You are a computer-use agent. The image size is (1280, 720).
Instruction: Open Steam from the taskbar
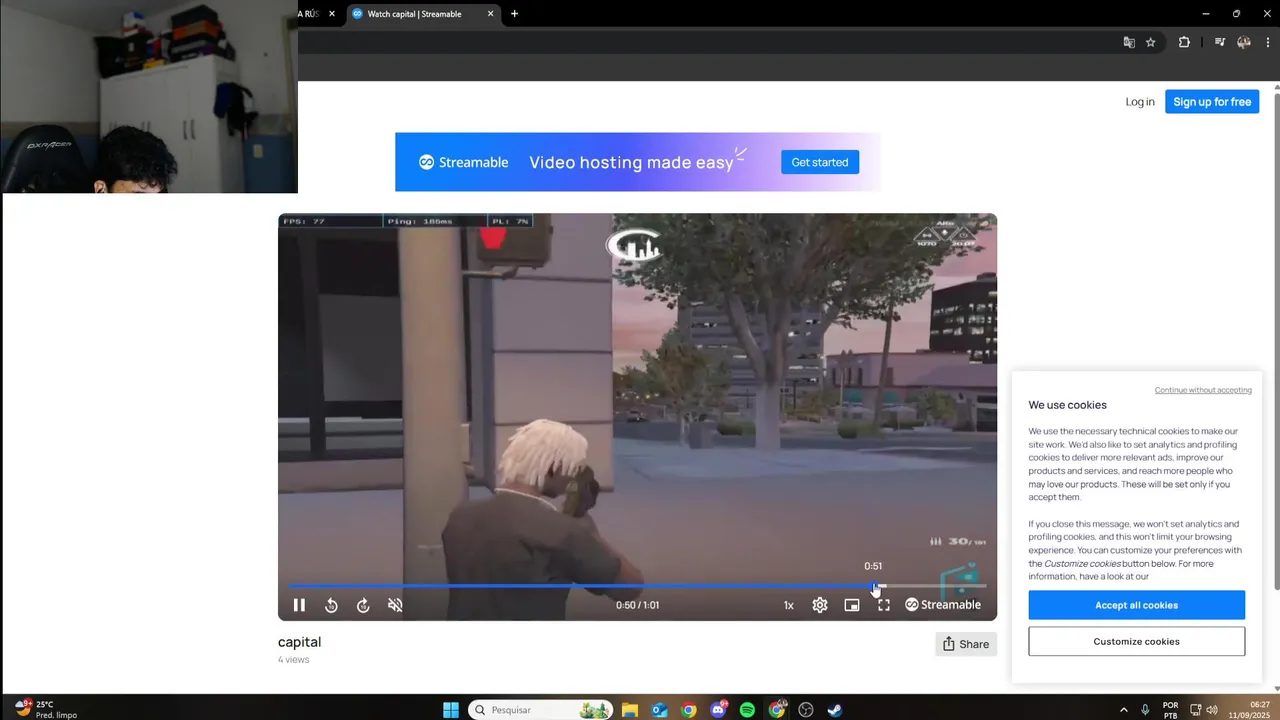point(835,710)
